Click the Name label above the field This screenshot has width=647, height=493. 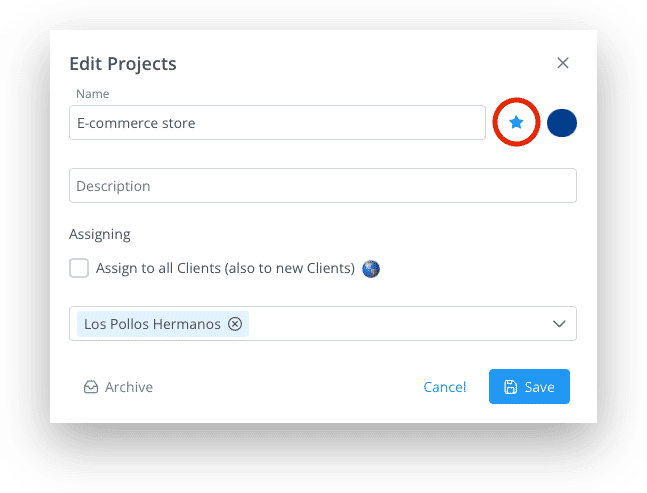pos(92,94)
